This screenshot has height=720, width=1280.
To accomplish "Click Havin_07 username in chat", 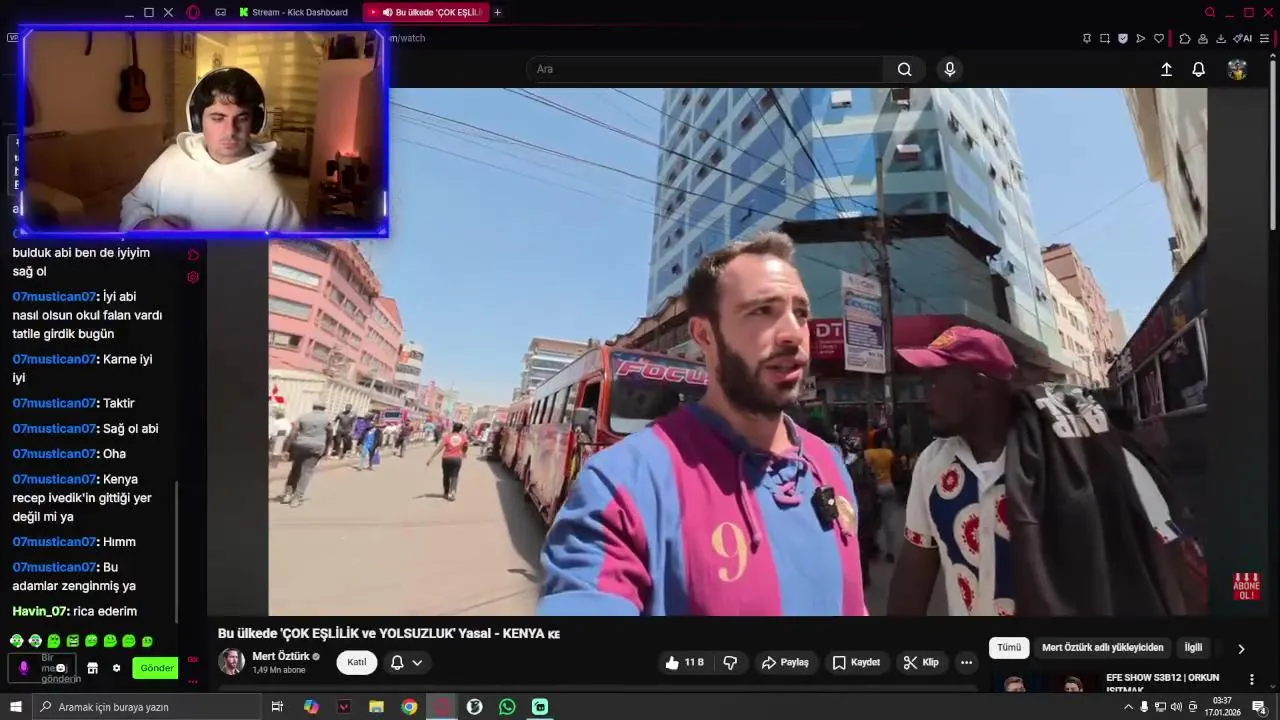I will (x=40, y=611).
